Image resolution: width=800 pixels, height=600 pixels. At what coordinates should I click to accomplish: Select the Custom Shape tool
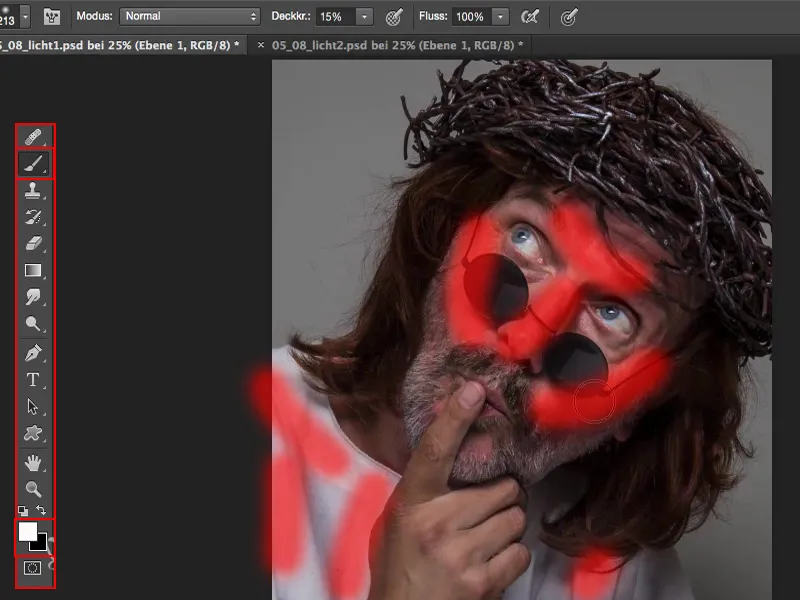point(33,433)
